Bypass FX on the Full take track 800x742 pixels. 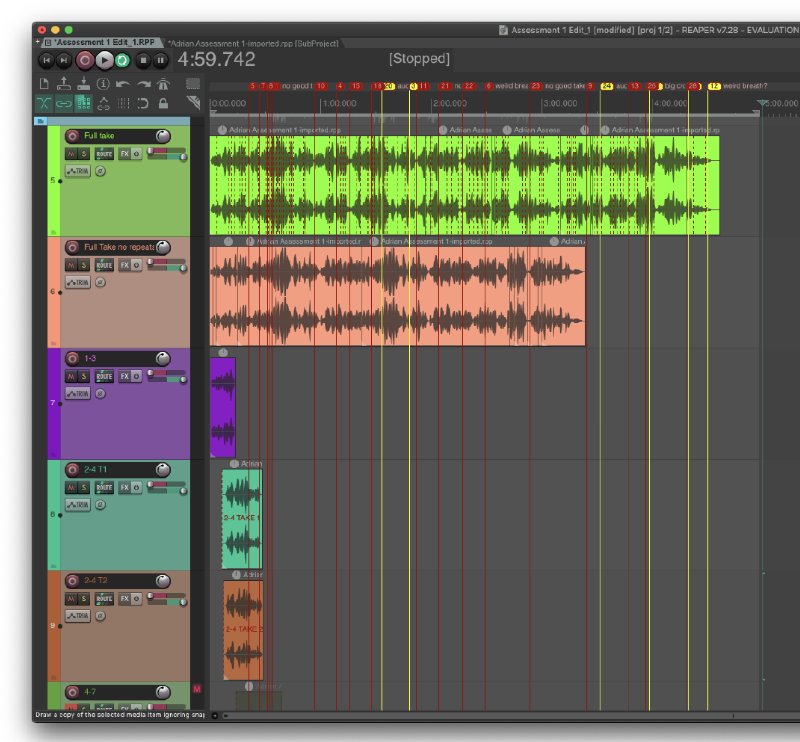tap(136, 154)
